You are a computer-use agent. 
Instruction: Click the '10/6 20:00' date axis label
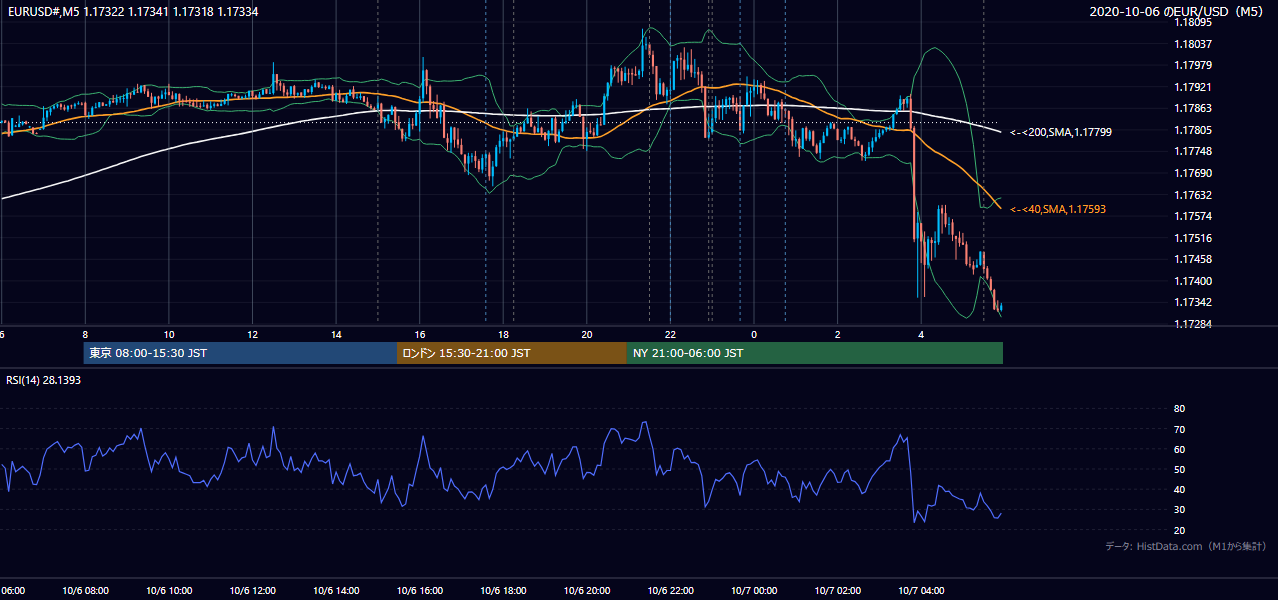(x=587, y=591)
